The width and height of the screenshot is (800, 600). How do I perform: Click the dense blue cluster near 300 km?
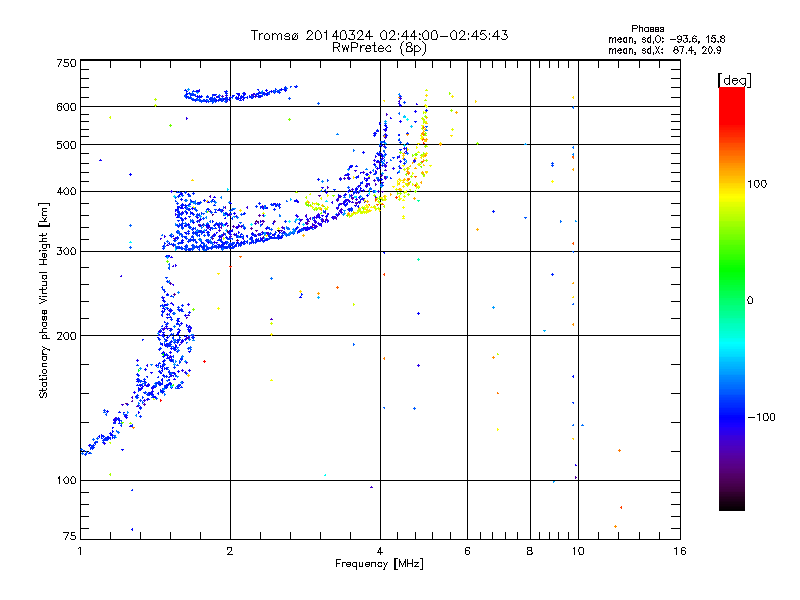point(202,224)
